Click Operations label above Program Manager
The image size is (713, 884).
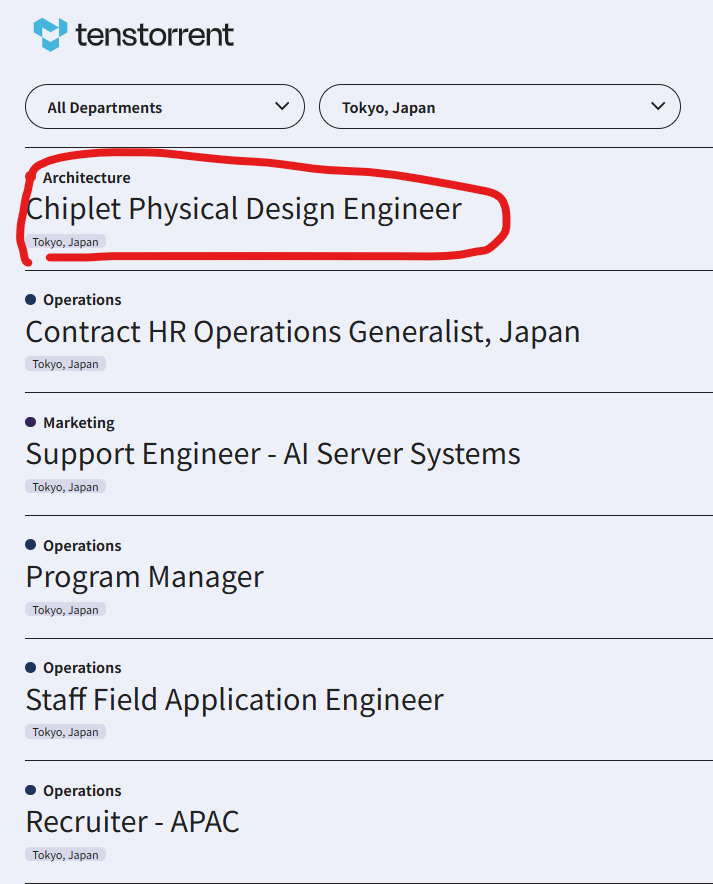[82, 546]
